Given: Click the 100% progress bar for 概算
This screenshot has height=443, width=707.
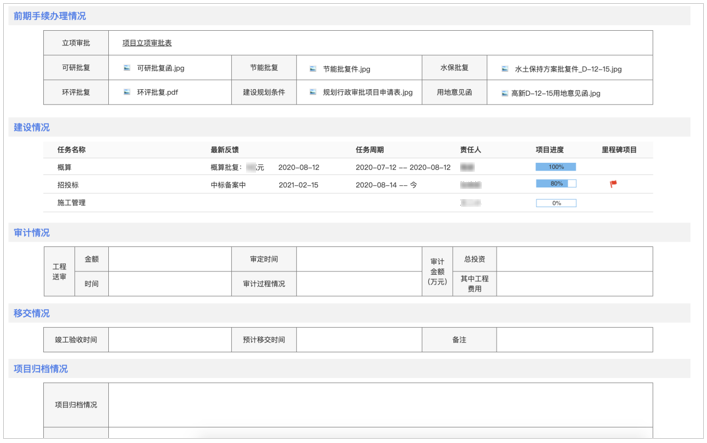Looking at the screenshot, I should click(556, 167).
